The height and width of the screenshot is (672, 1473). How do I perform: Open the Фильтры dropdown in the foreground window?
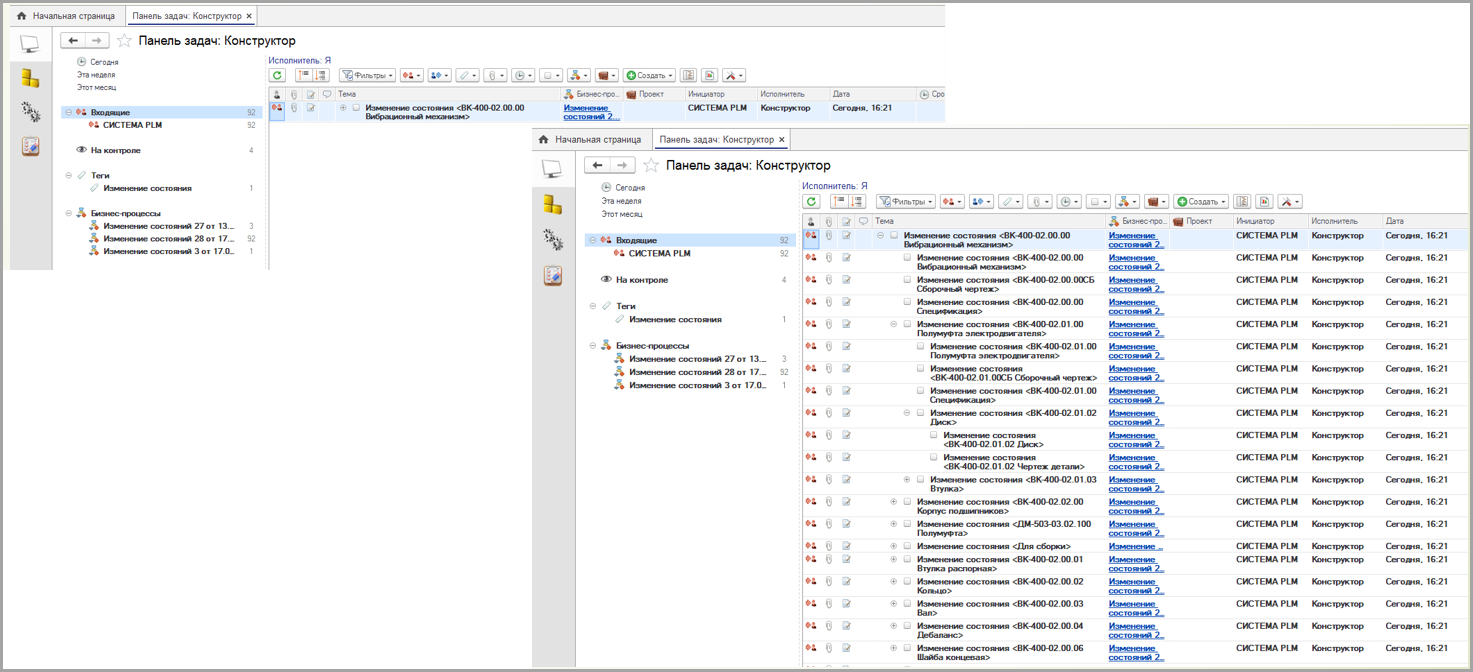906,202
